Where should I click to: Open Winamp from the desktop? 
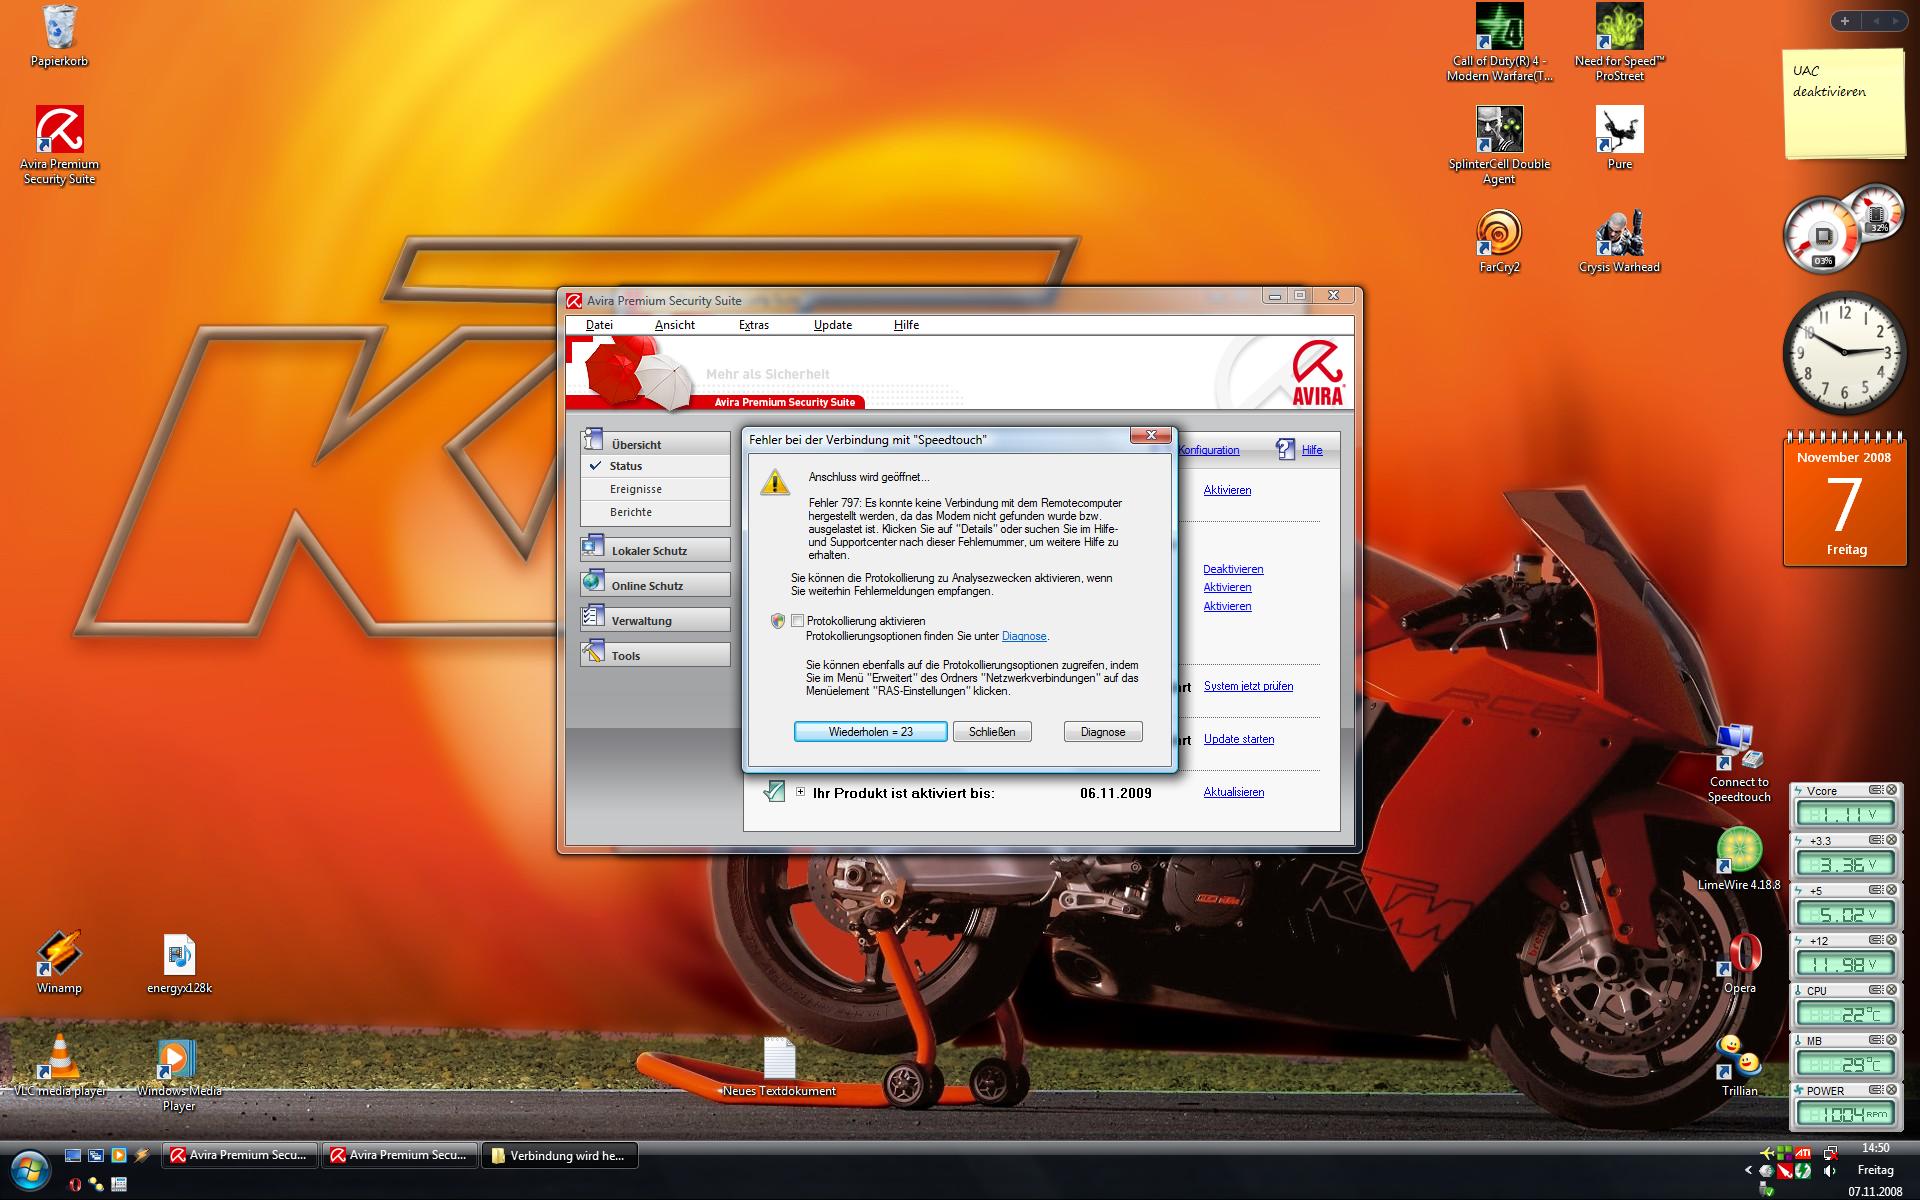[59, 954]
